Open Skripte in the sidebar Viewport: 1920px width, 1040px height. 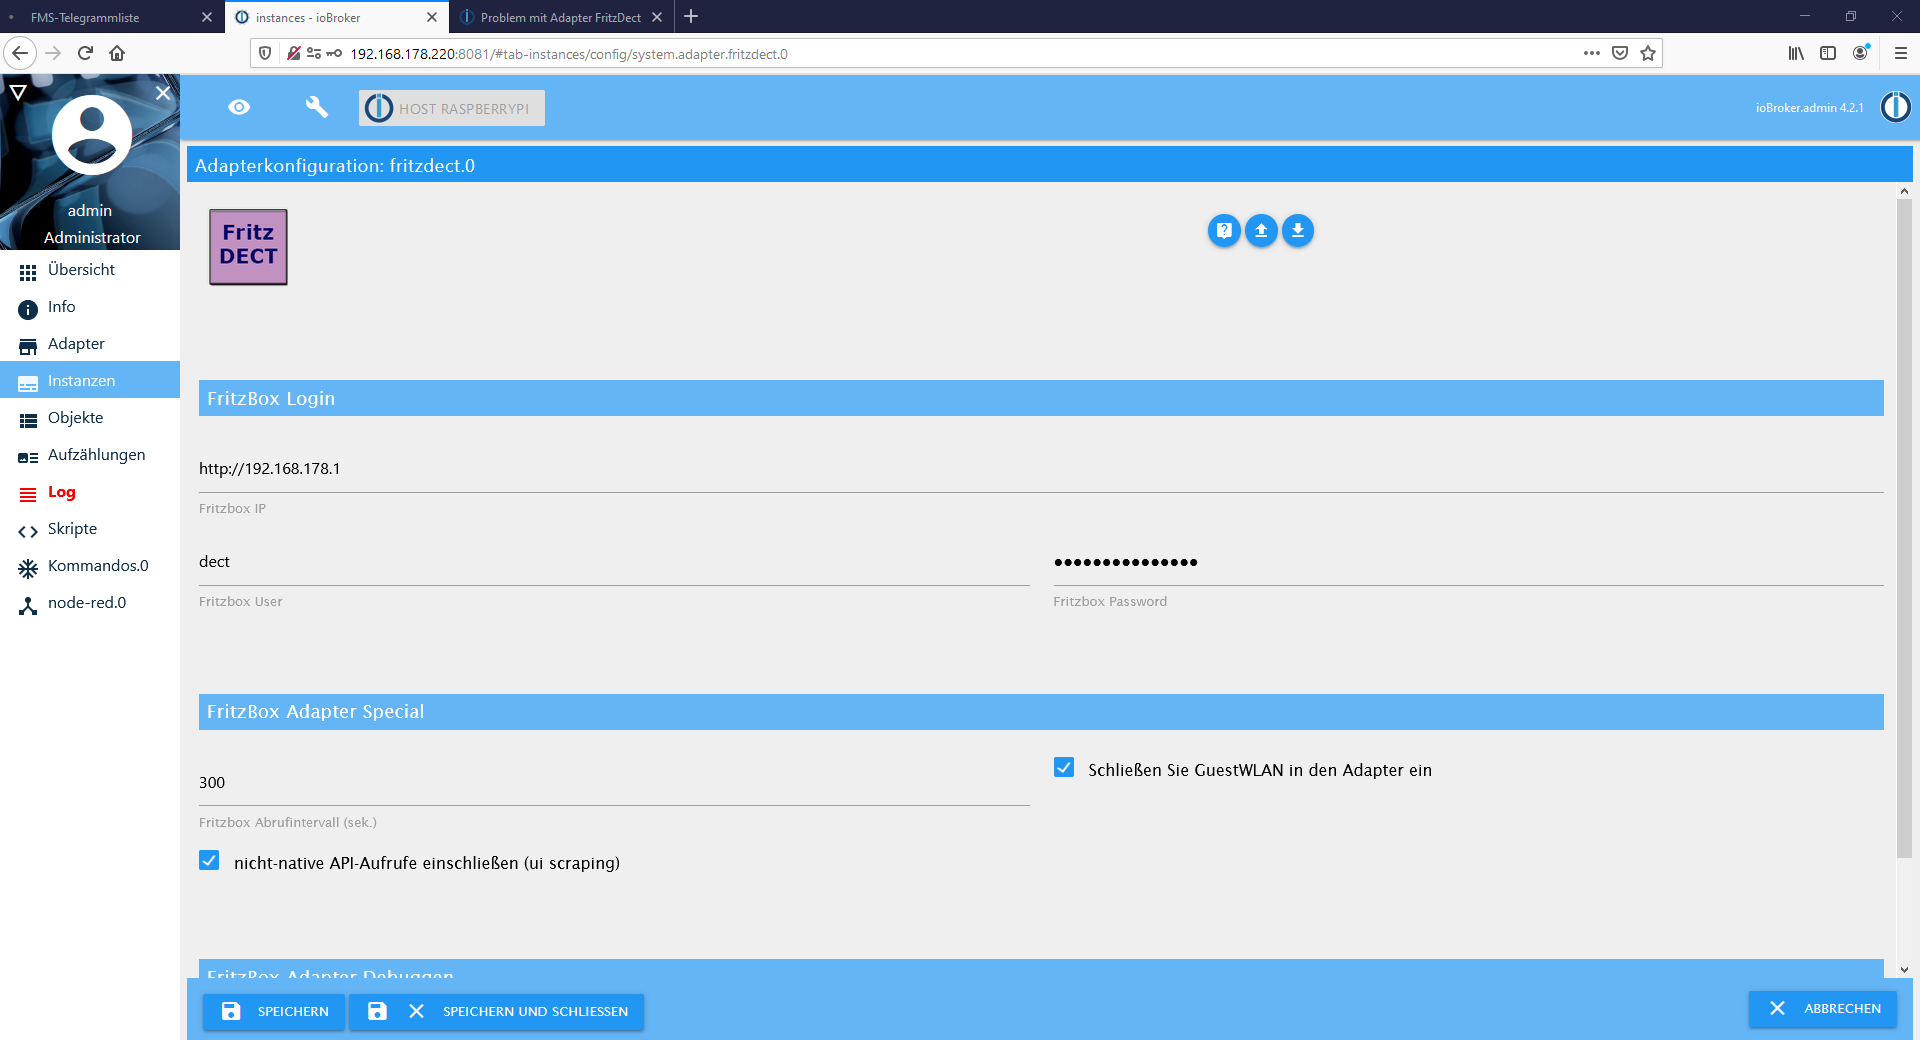(90, 529)
